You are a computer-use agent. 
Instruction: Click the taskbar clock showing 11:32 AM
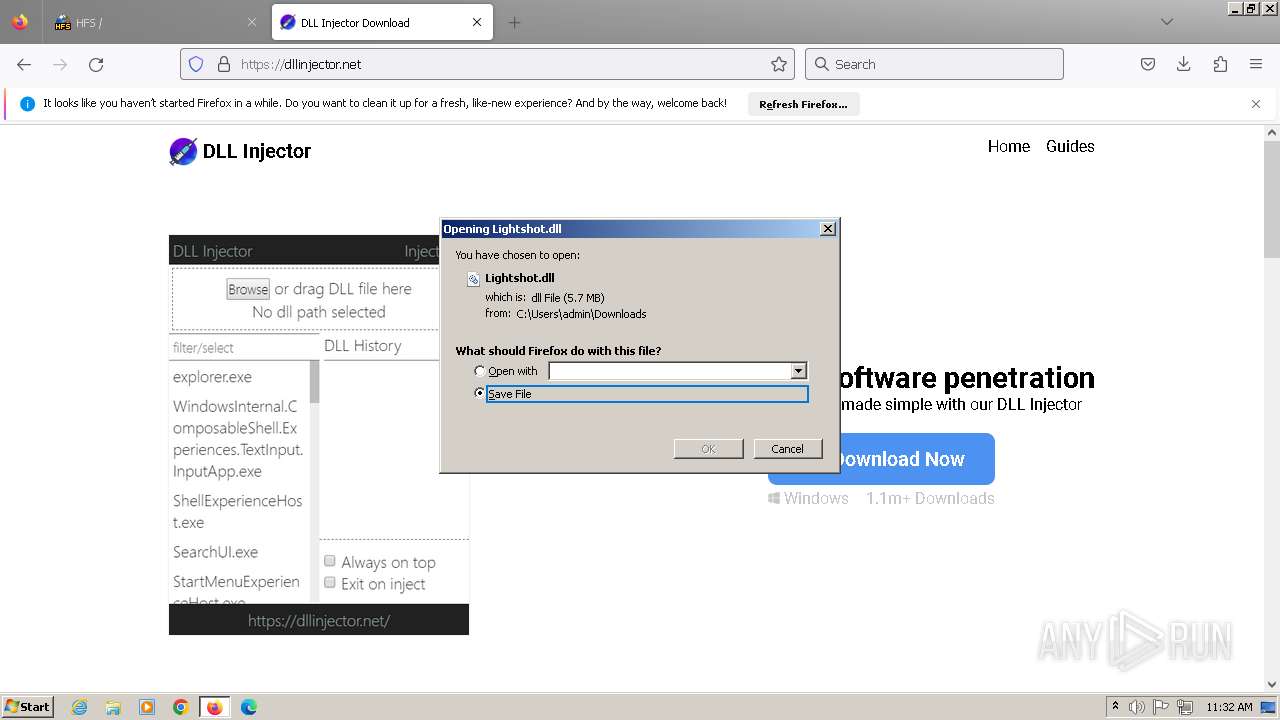point(1229,707)
